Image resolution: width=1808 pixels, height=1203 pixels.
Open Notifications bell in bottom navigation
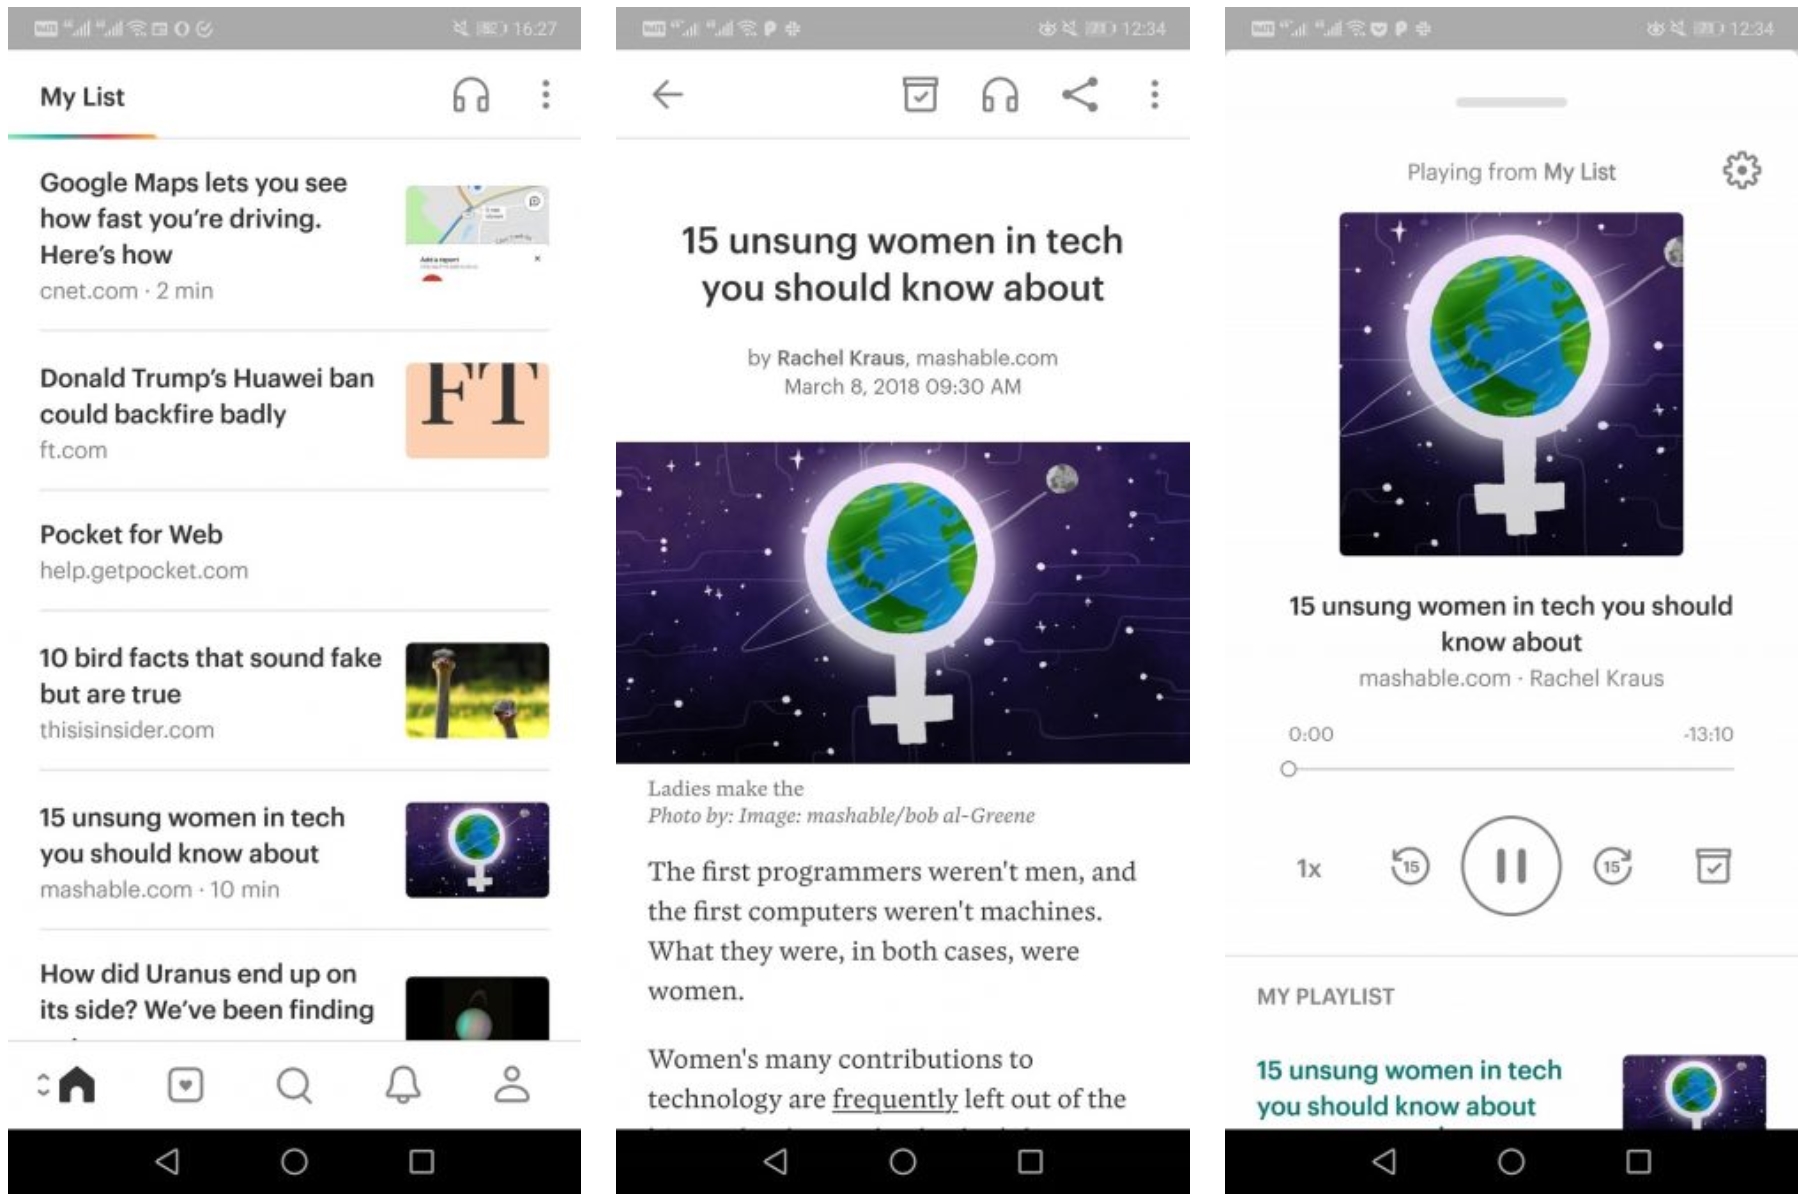click(403, 1085)
